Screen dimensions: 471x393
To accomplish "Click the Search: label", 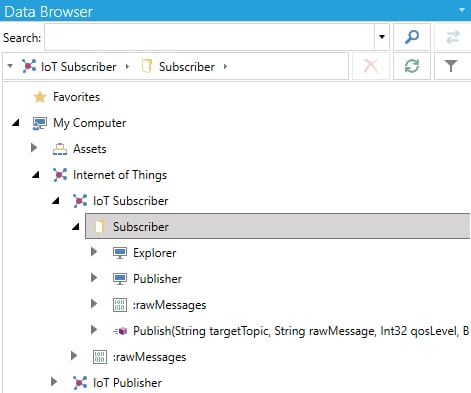I will 22,38.
